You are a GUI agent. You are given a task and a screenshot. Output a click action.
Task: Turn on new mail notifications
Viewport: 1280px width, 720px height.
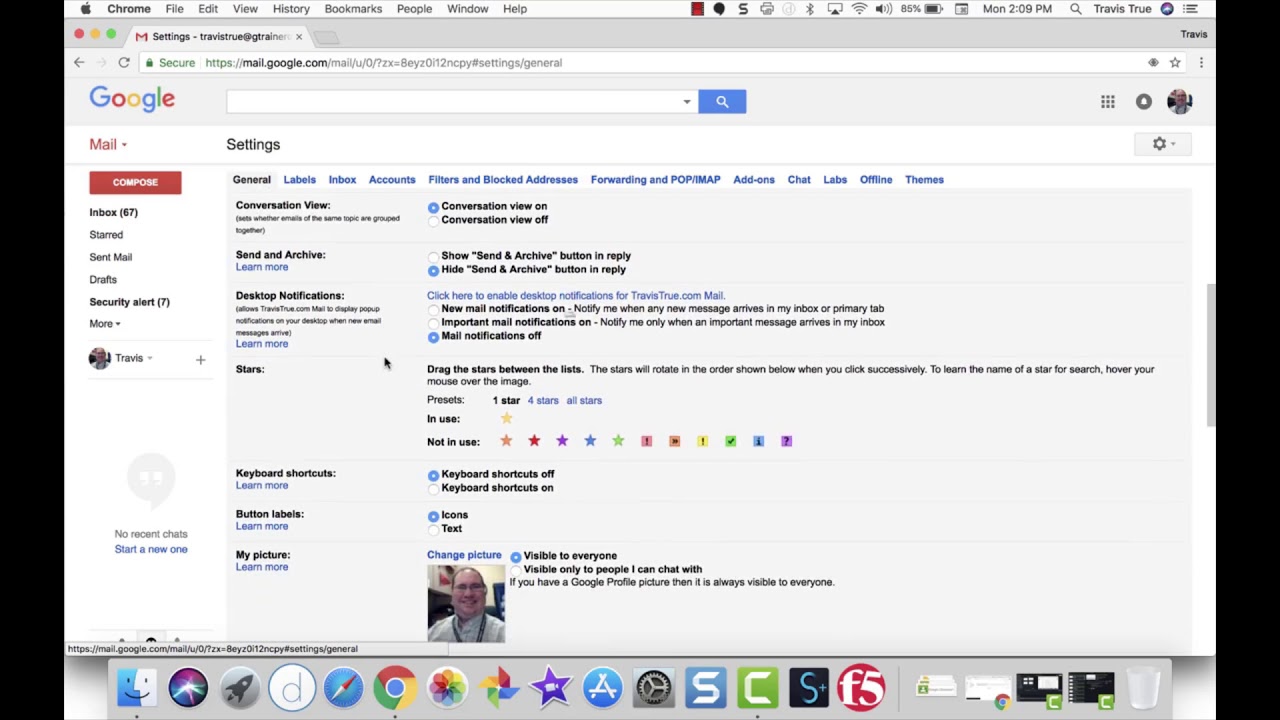pos(433,309)
